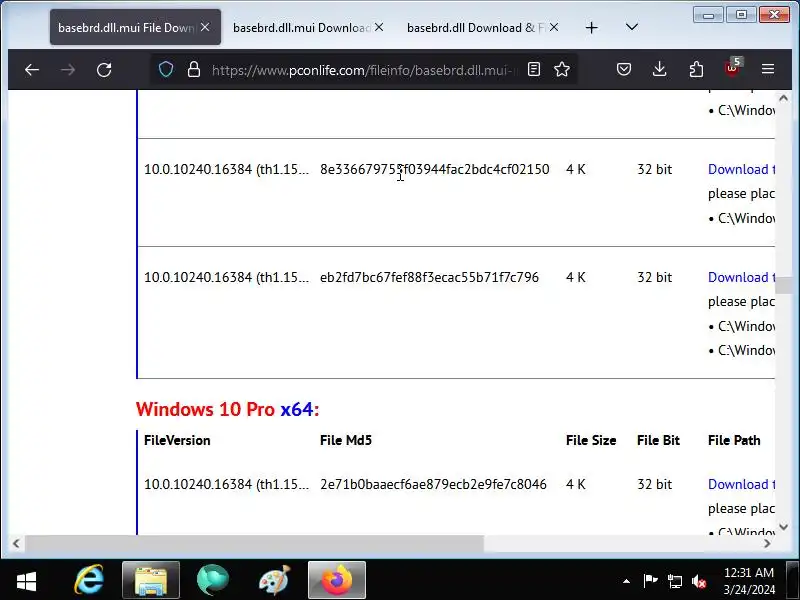Open the Windows Start menu
Viewport: 800px width, 600px height.
(x=27, y=581)
